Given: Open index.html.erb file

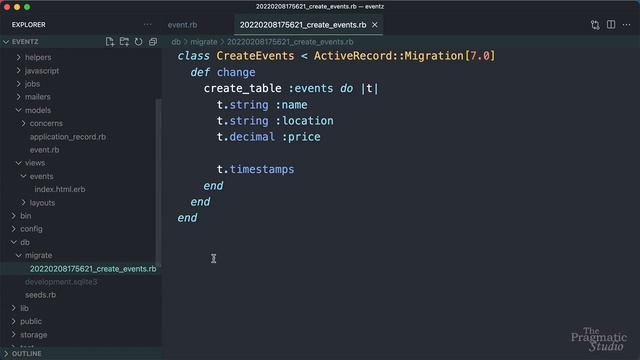Looking at the screenshot, I should [x=60, y=189].
